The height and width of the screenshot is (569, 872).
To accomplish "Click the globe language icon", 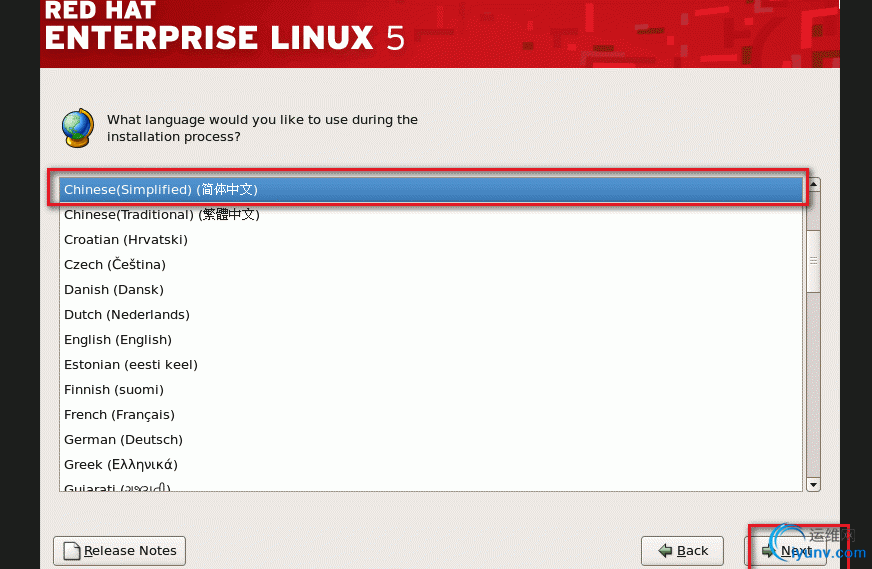I will point(78,128).
